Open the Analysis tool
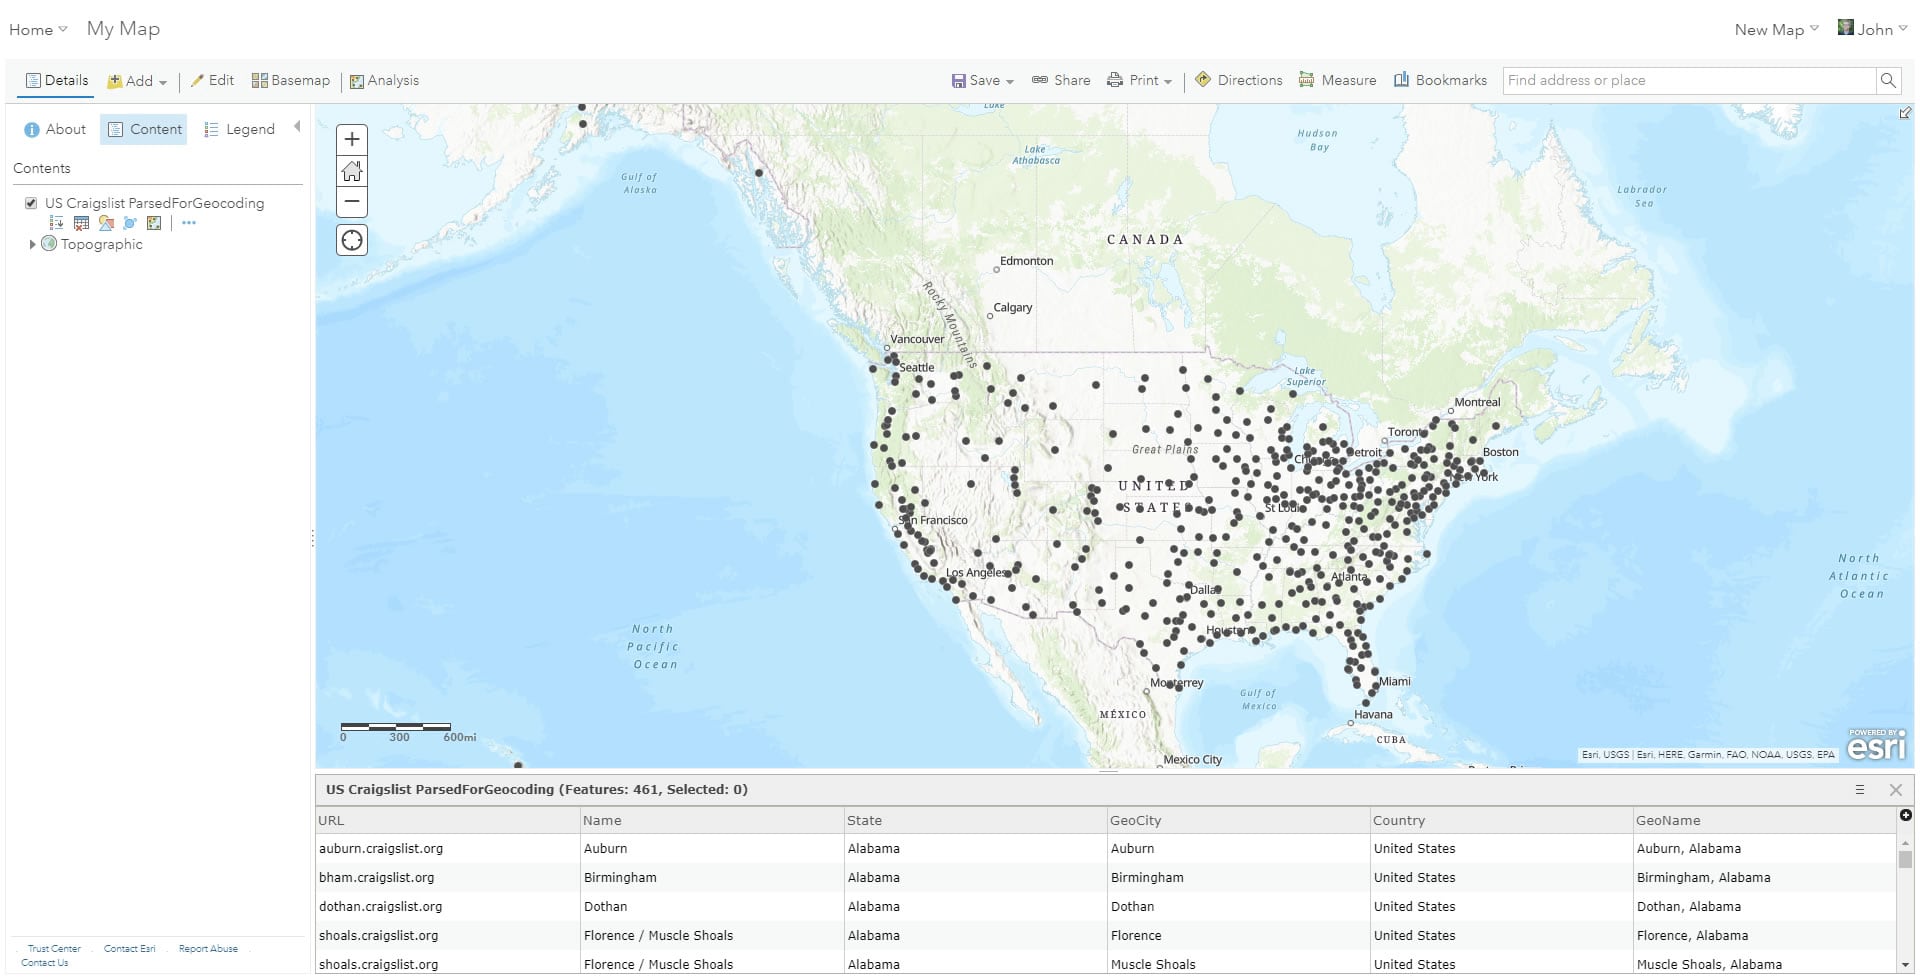Viewport: 1920px width, 978px height. (x=384, y=80)
